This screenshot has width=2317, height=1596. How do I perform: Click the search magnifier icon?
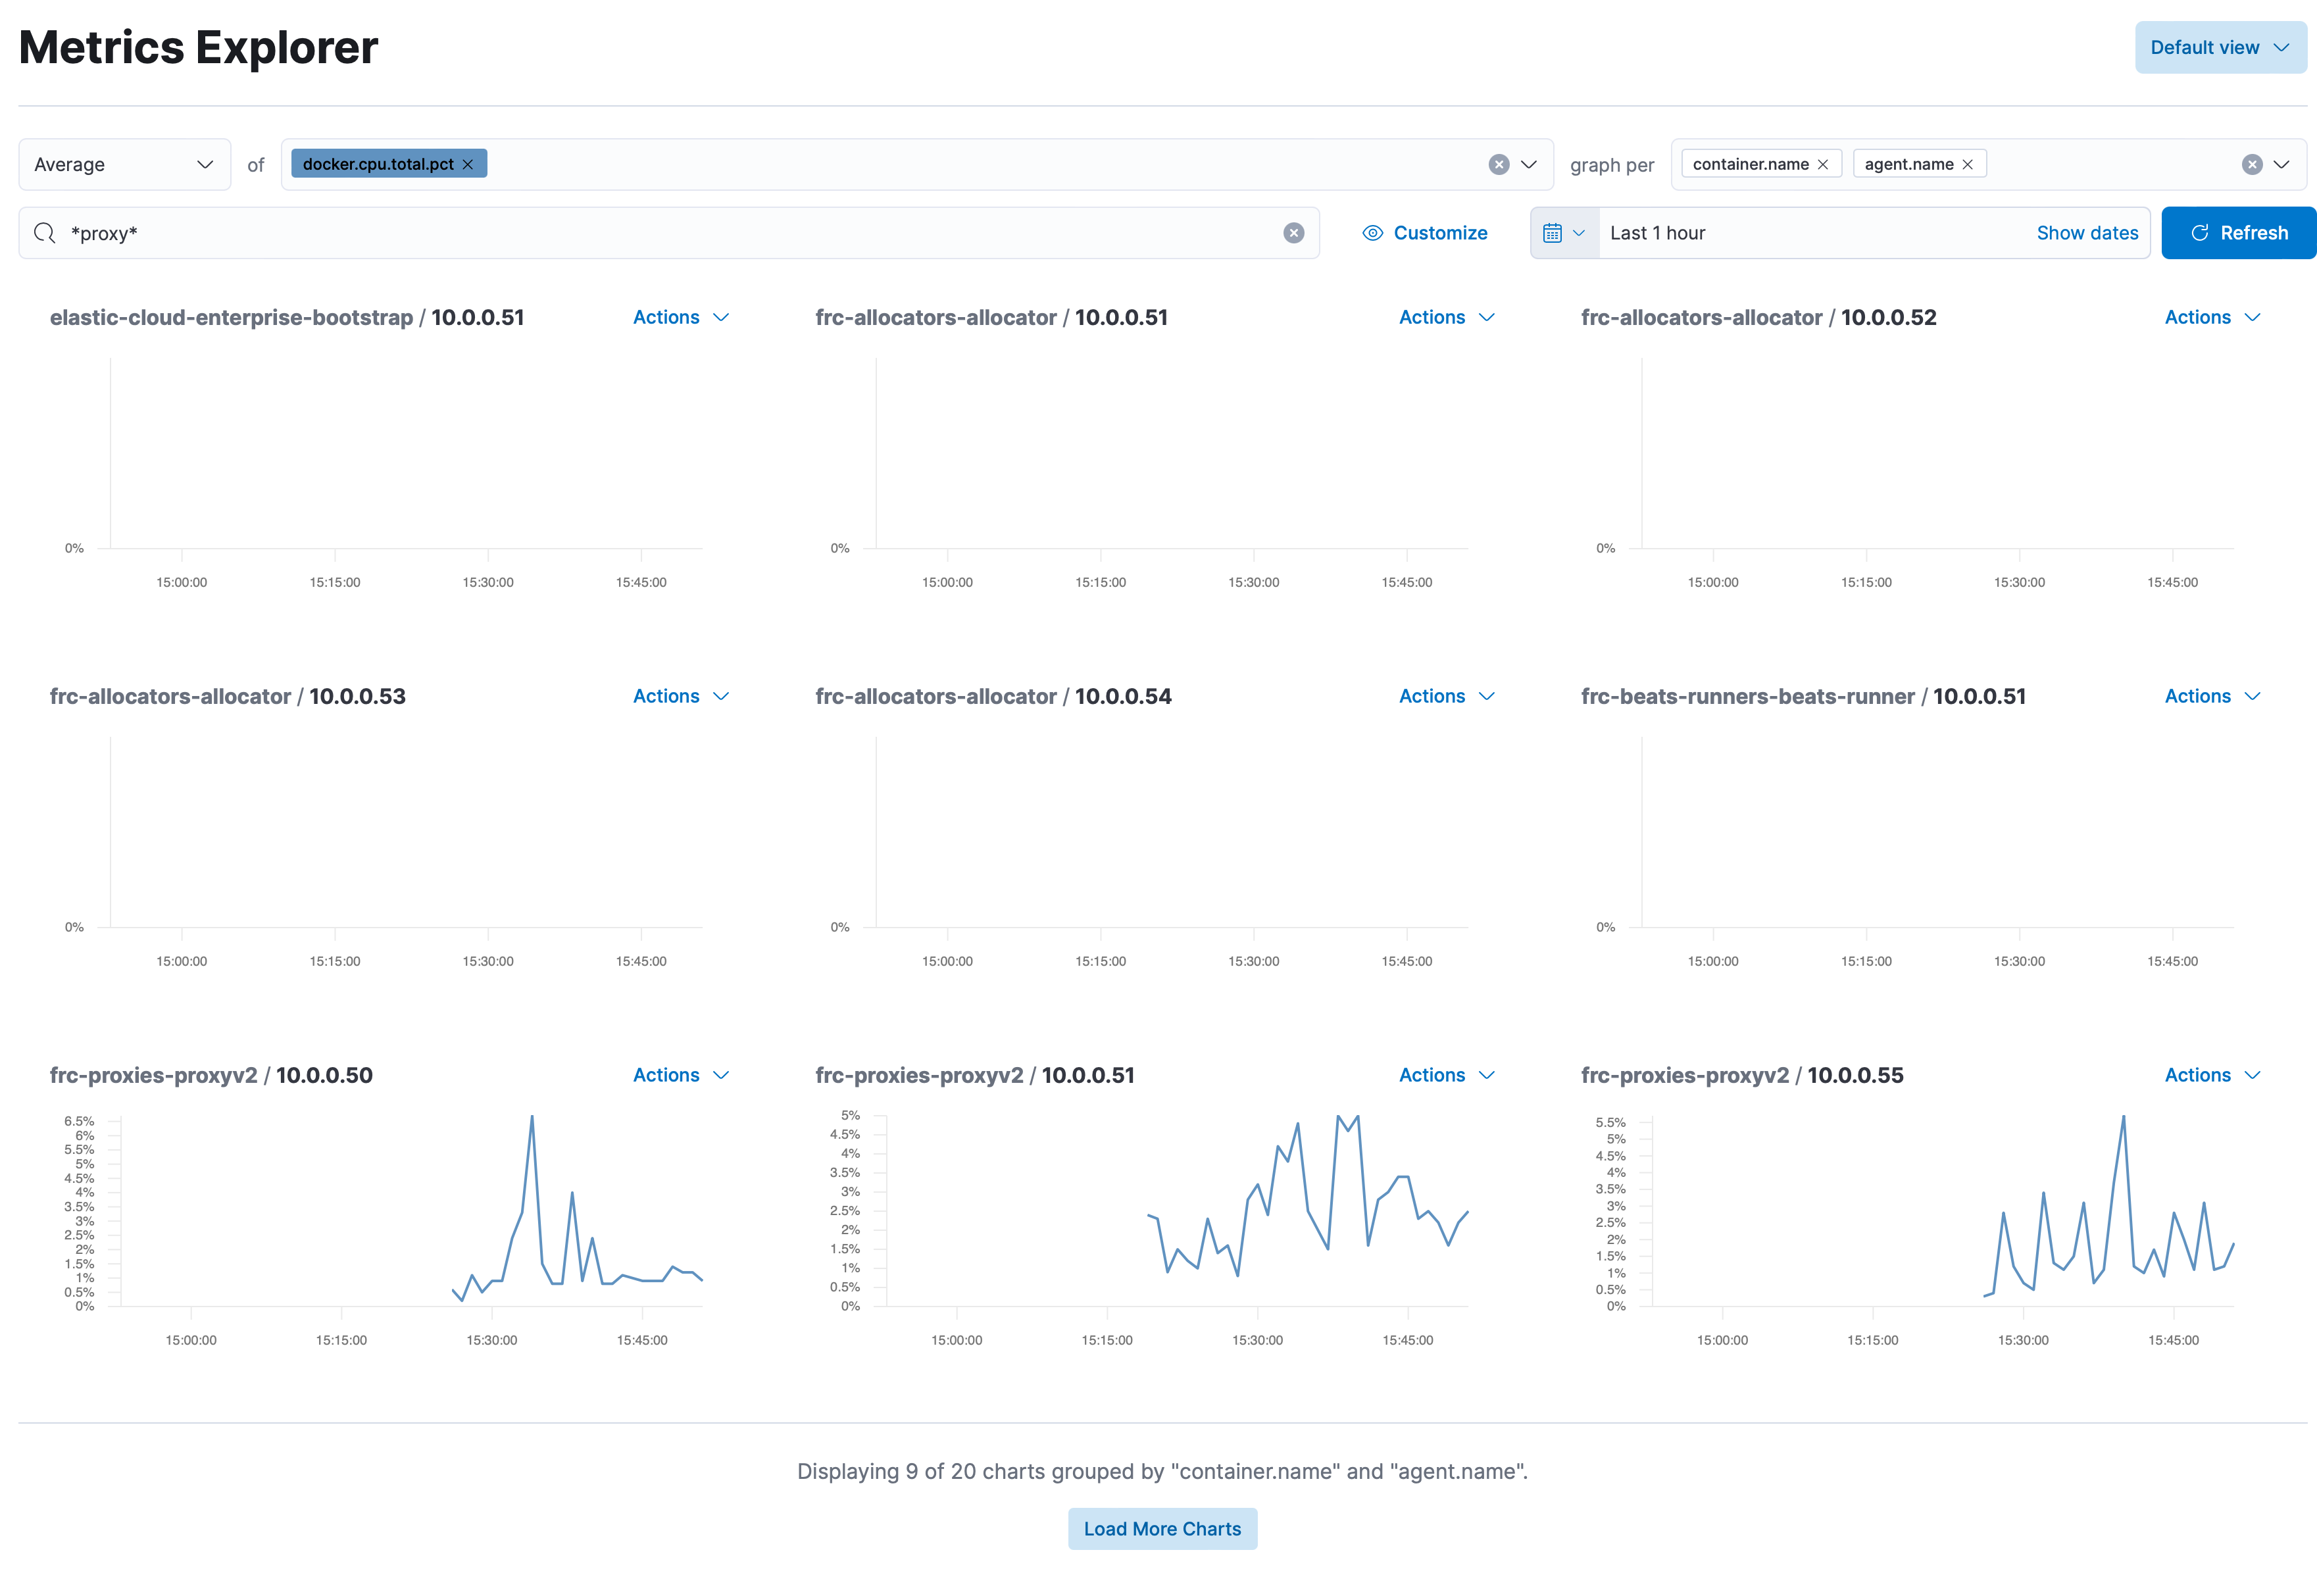tap(44, 233)
